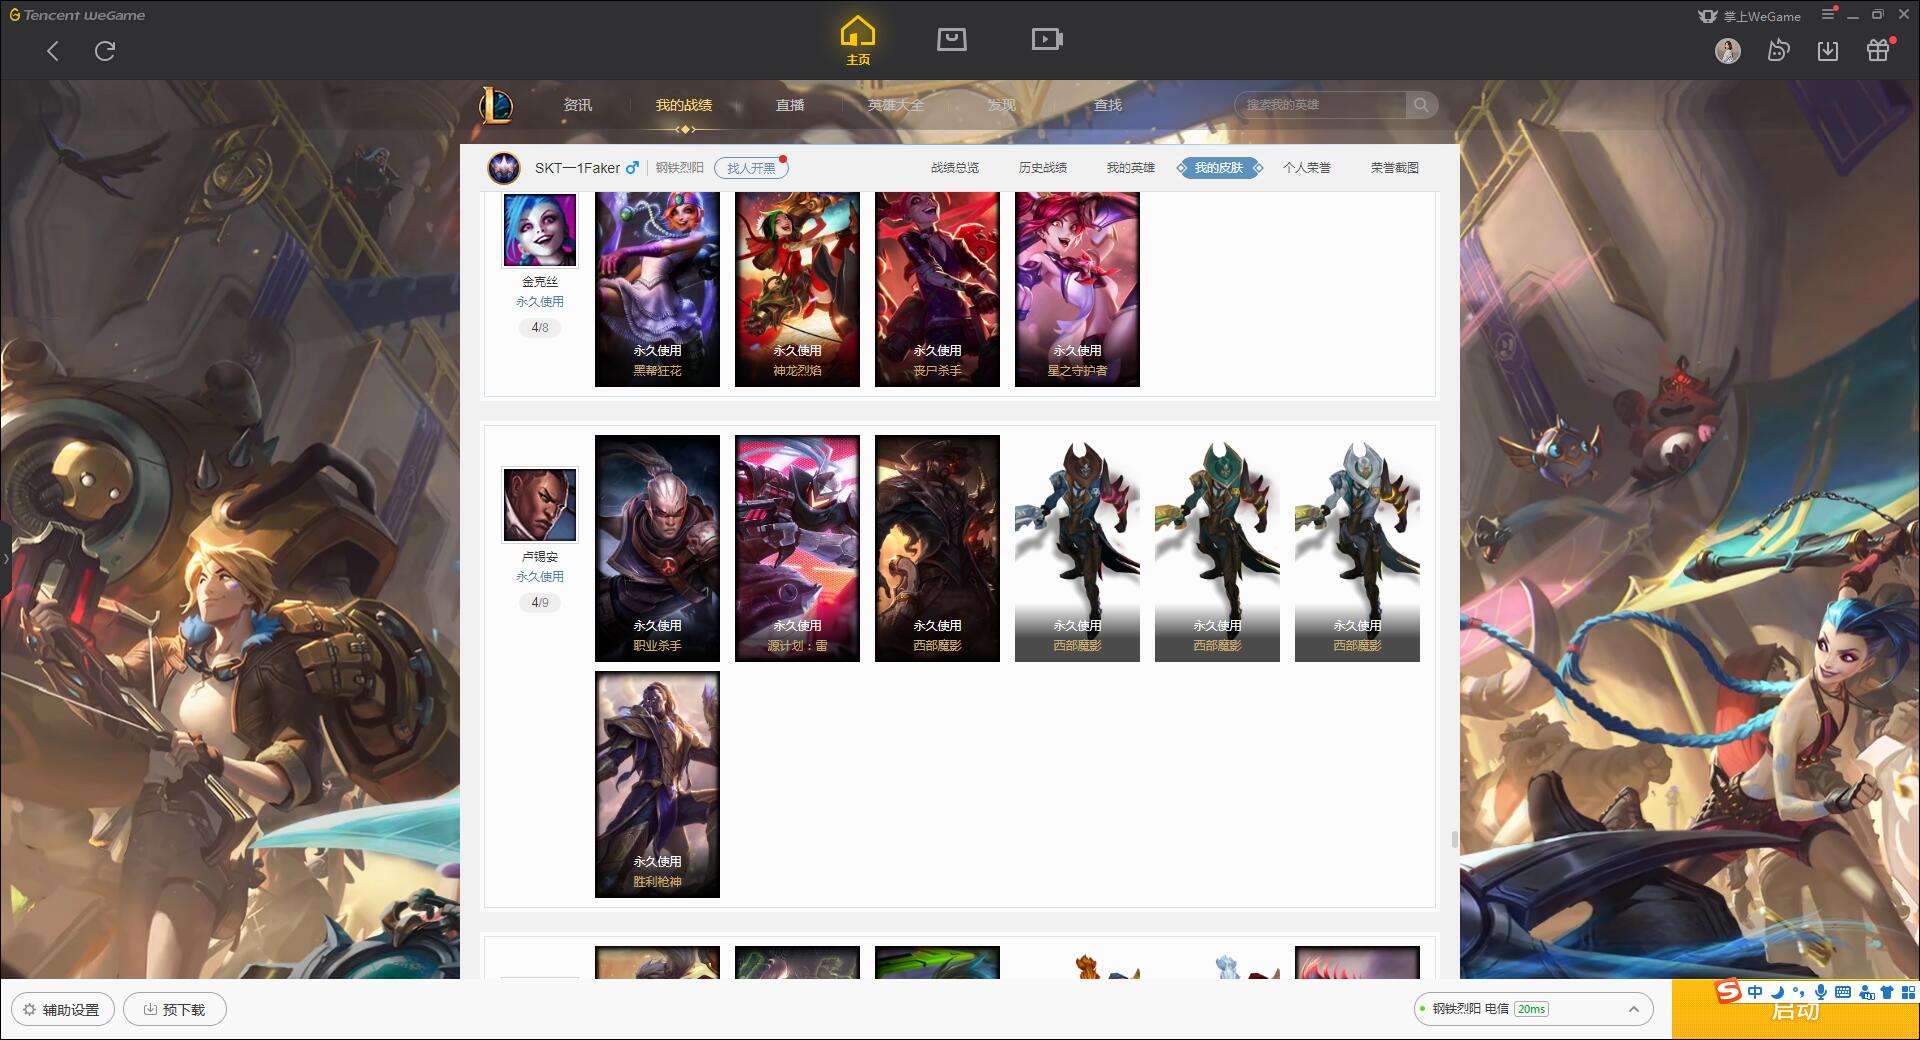Open 掌上WeGame mobile link

[1749, 16]
